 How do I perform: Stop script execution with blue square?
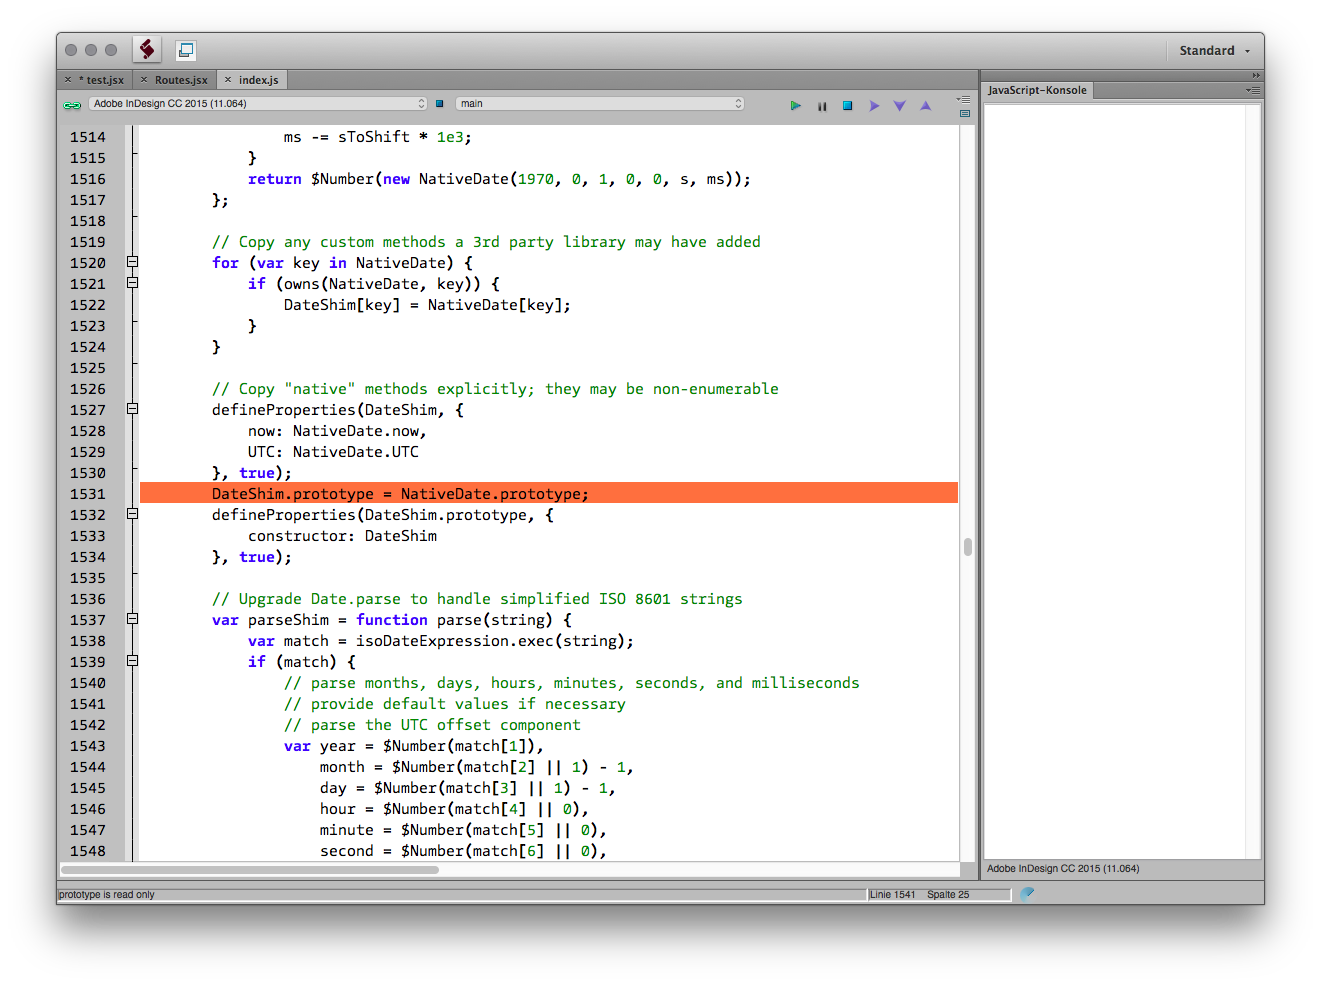click(848, 105)
